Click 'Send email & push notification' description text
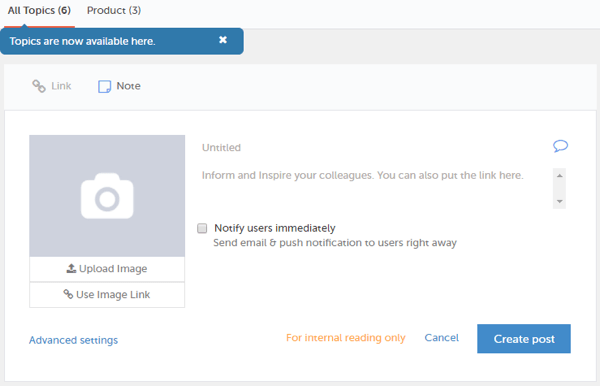This screenshot has width=600, height=386. 335,243
